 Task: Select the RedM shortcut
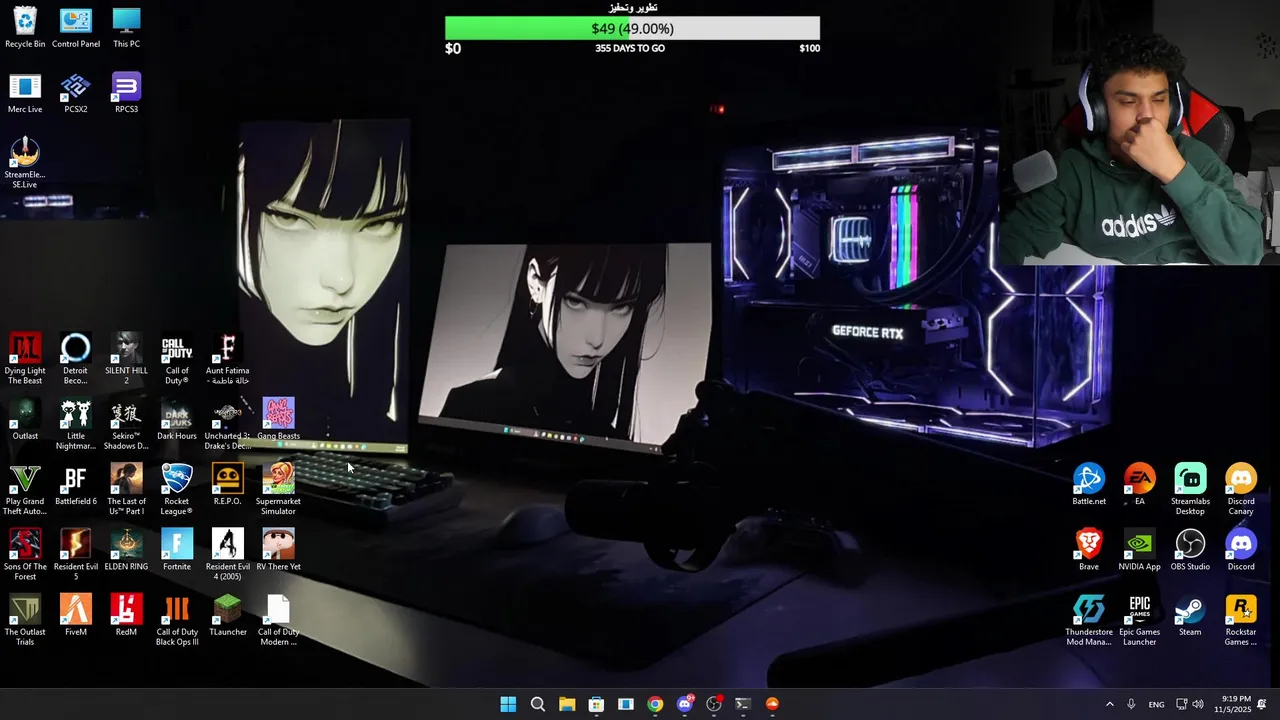click(126, 615)
